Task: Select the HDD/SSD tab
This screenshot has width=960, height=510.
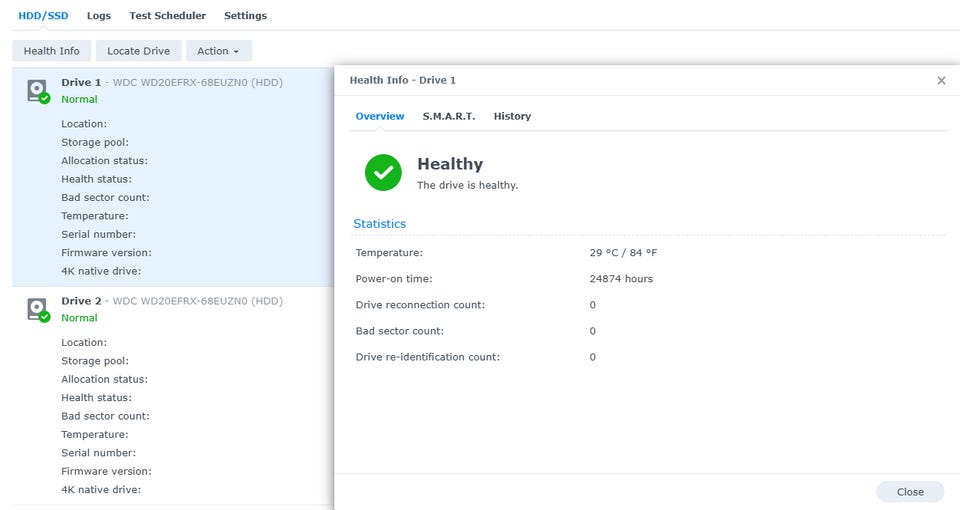Action: pyautogui.click(x=43, y=15)
